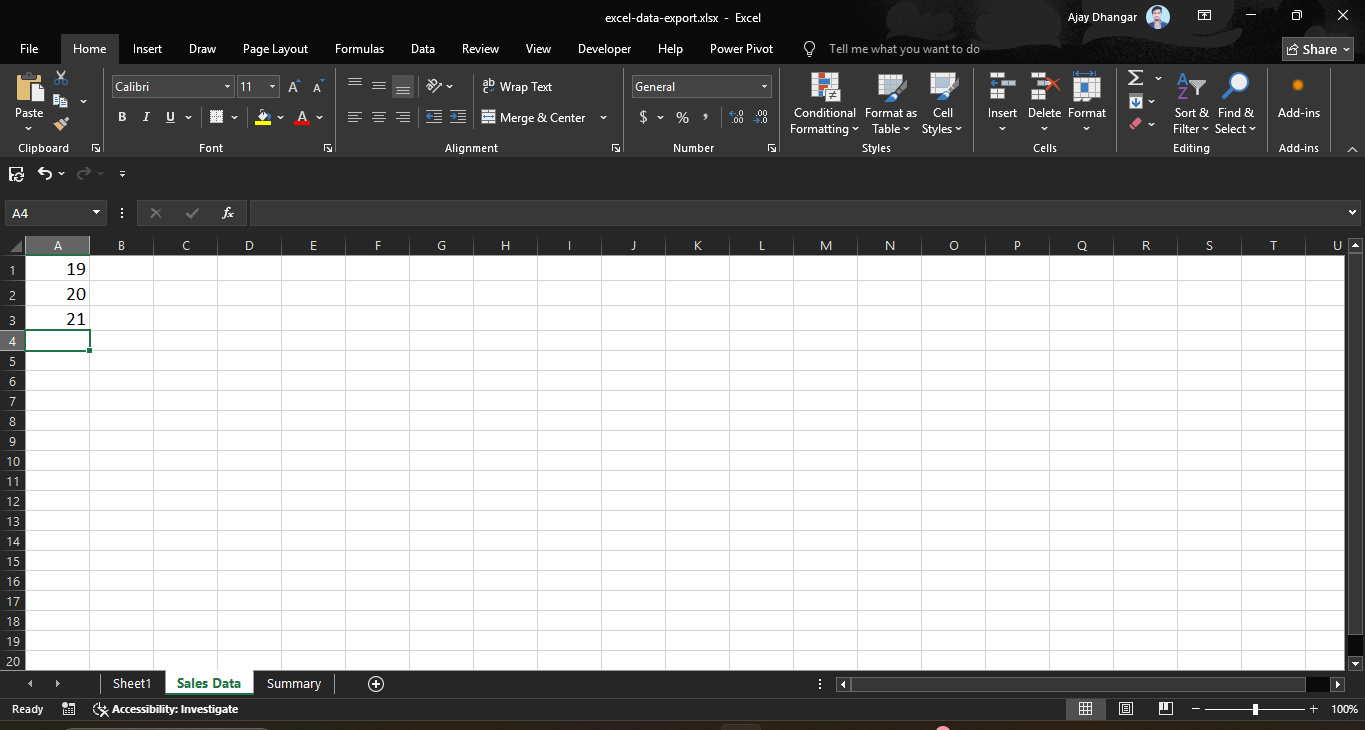This screenshot has width=1365, height=730.
Task: Apply Percent Style format
Action: point(682,117)
